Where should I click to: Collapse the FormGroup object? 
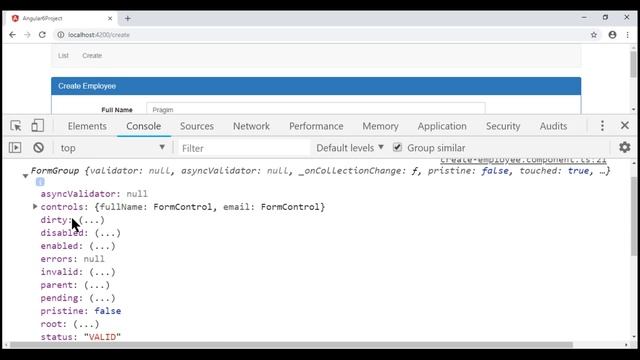(25, 176)
